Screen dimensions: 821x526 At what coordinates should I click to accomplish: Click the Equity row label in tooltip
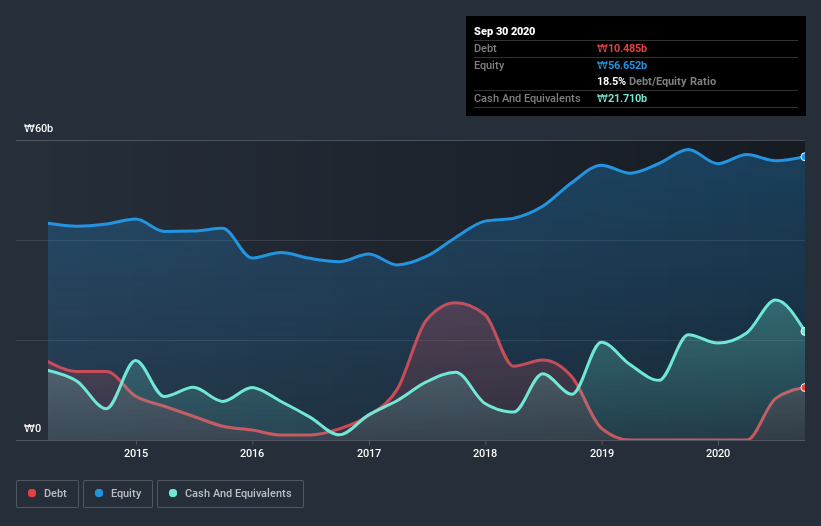pos(489,65)
